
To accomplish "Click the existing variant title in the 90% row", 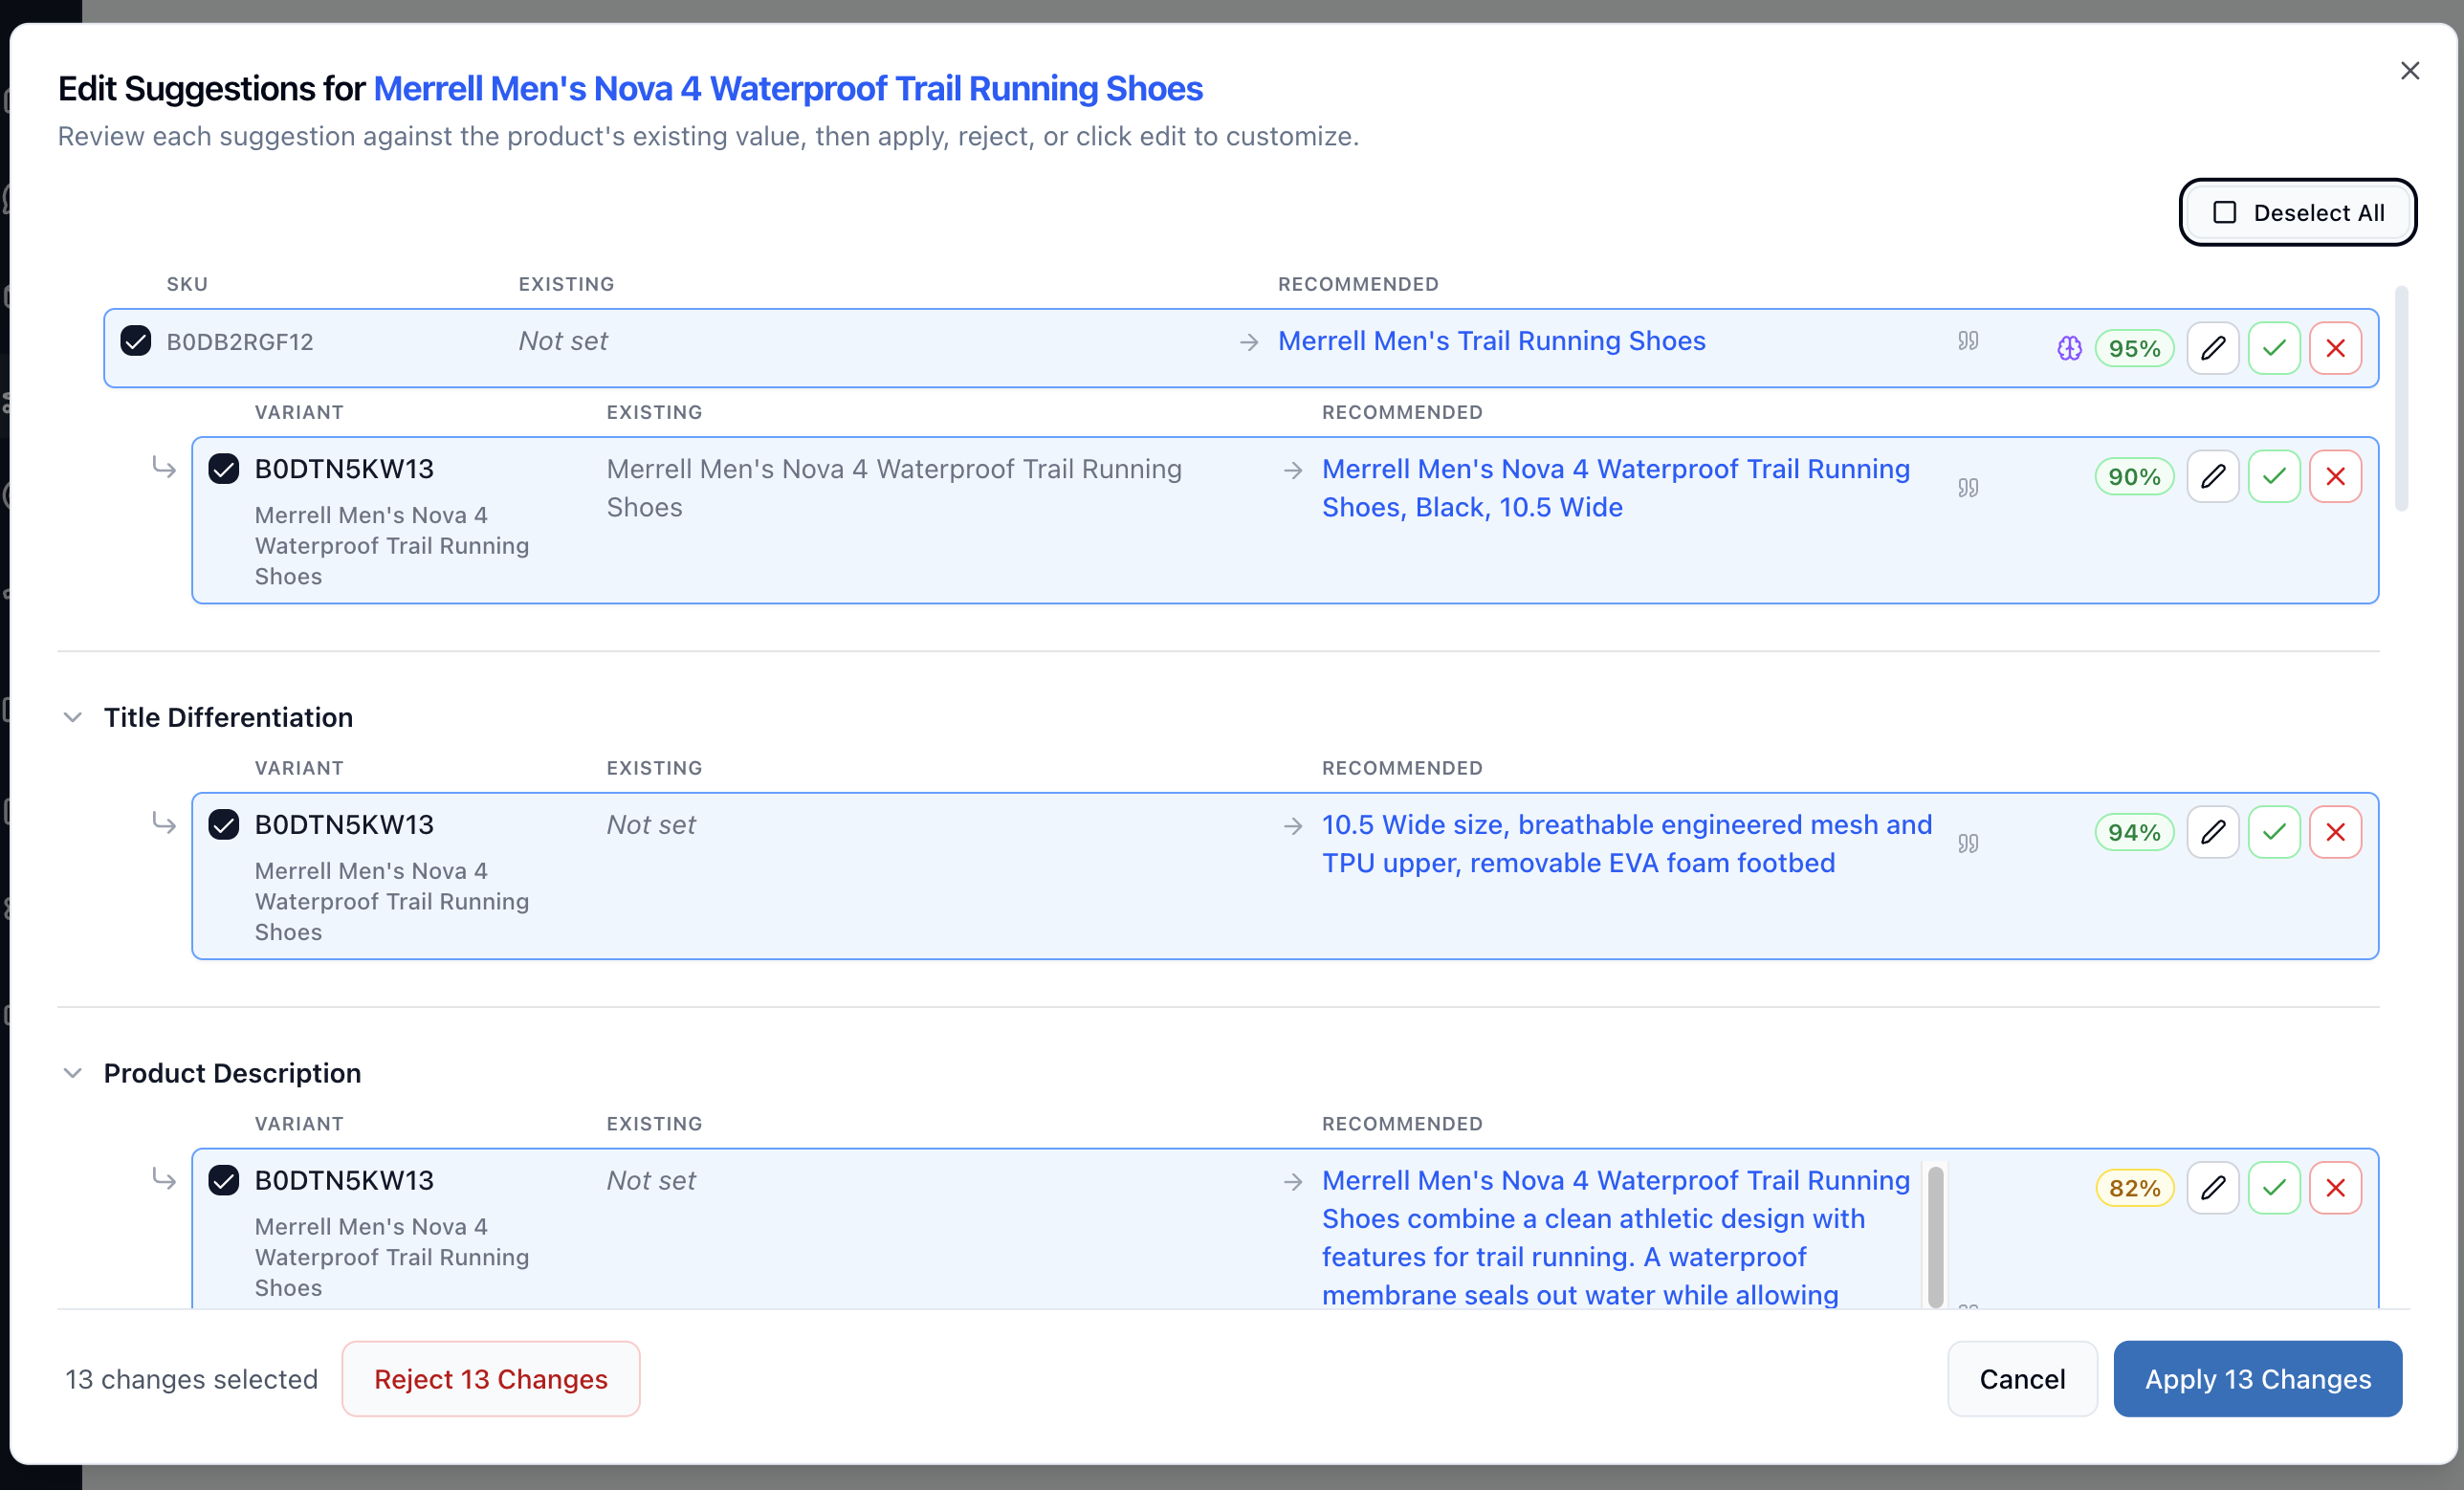I will tap(894, 488).
